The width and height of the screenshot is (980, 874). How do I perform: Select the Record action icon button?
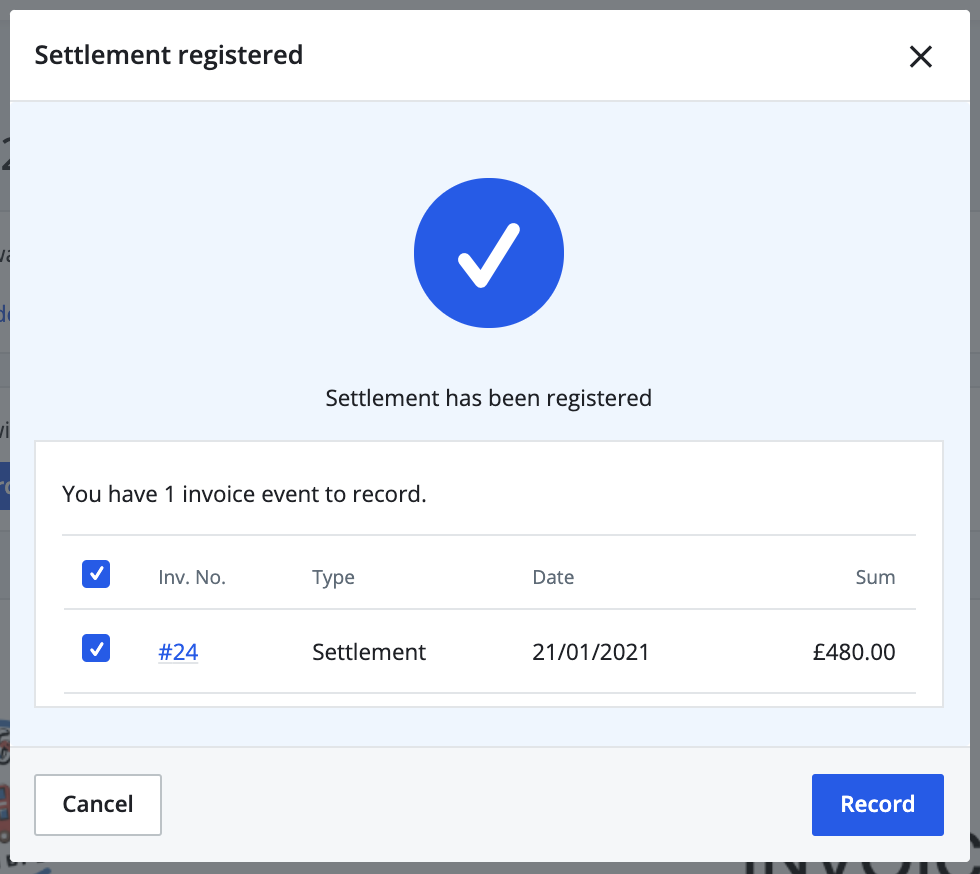pyautogui.click(x=877, y=804)
